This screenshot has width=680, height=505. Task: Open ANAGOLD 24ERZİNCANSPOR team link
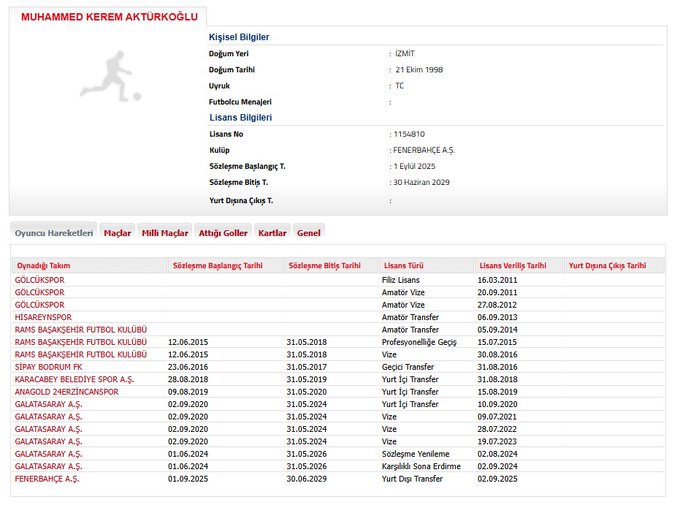click(x=66, y=392)
